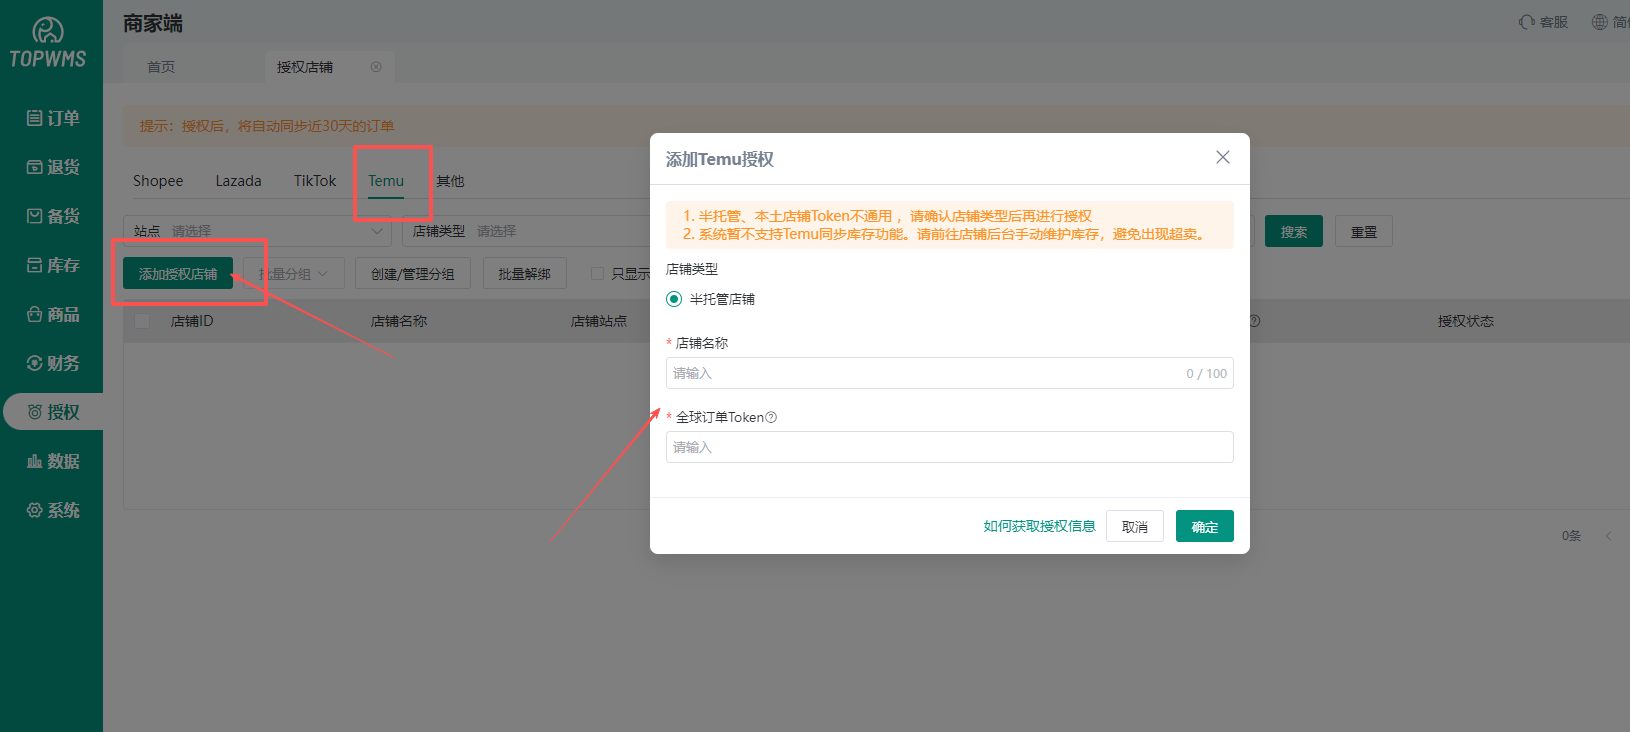
Task: Open 财务 in the sidebar
Action: (x=52, y=363)
